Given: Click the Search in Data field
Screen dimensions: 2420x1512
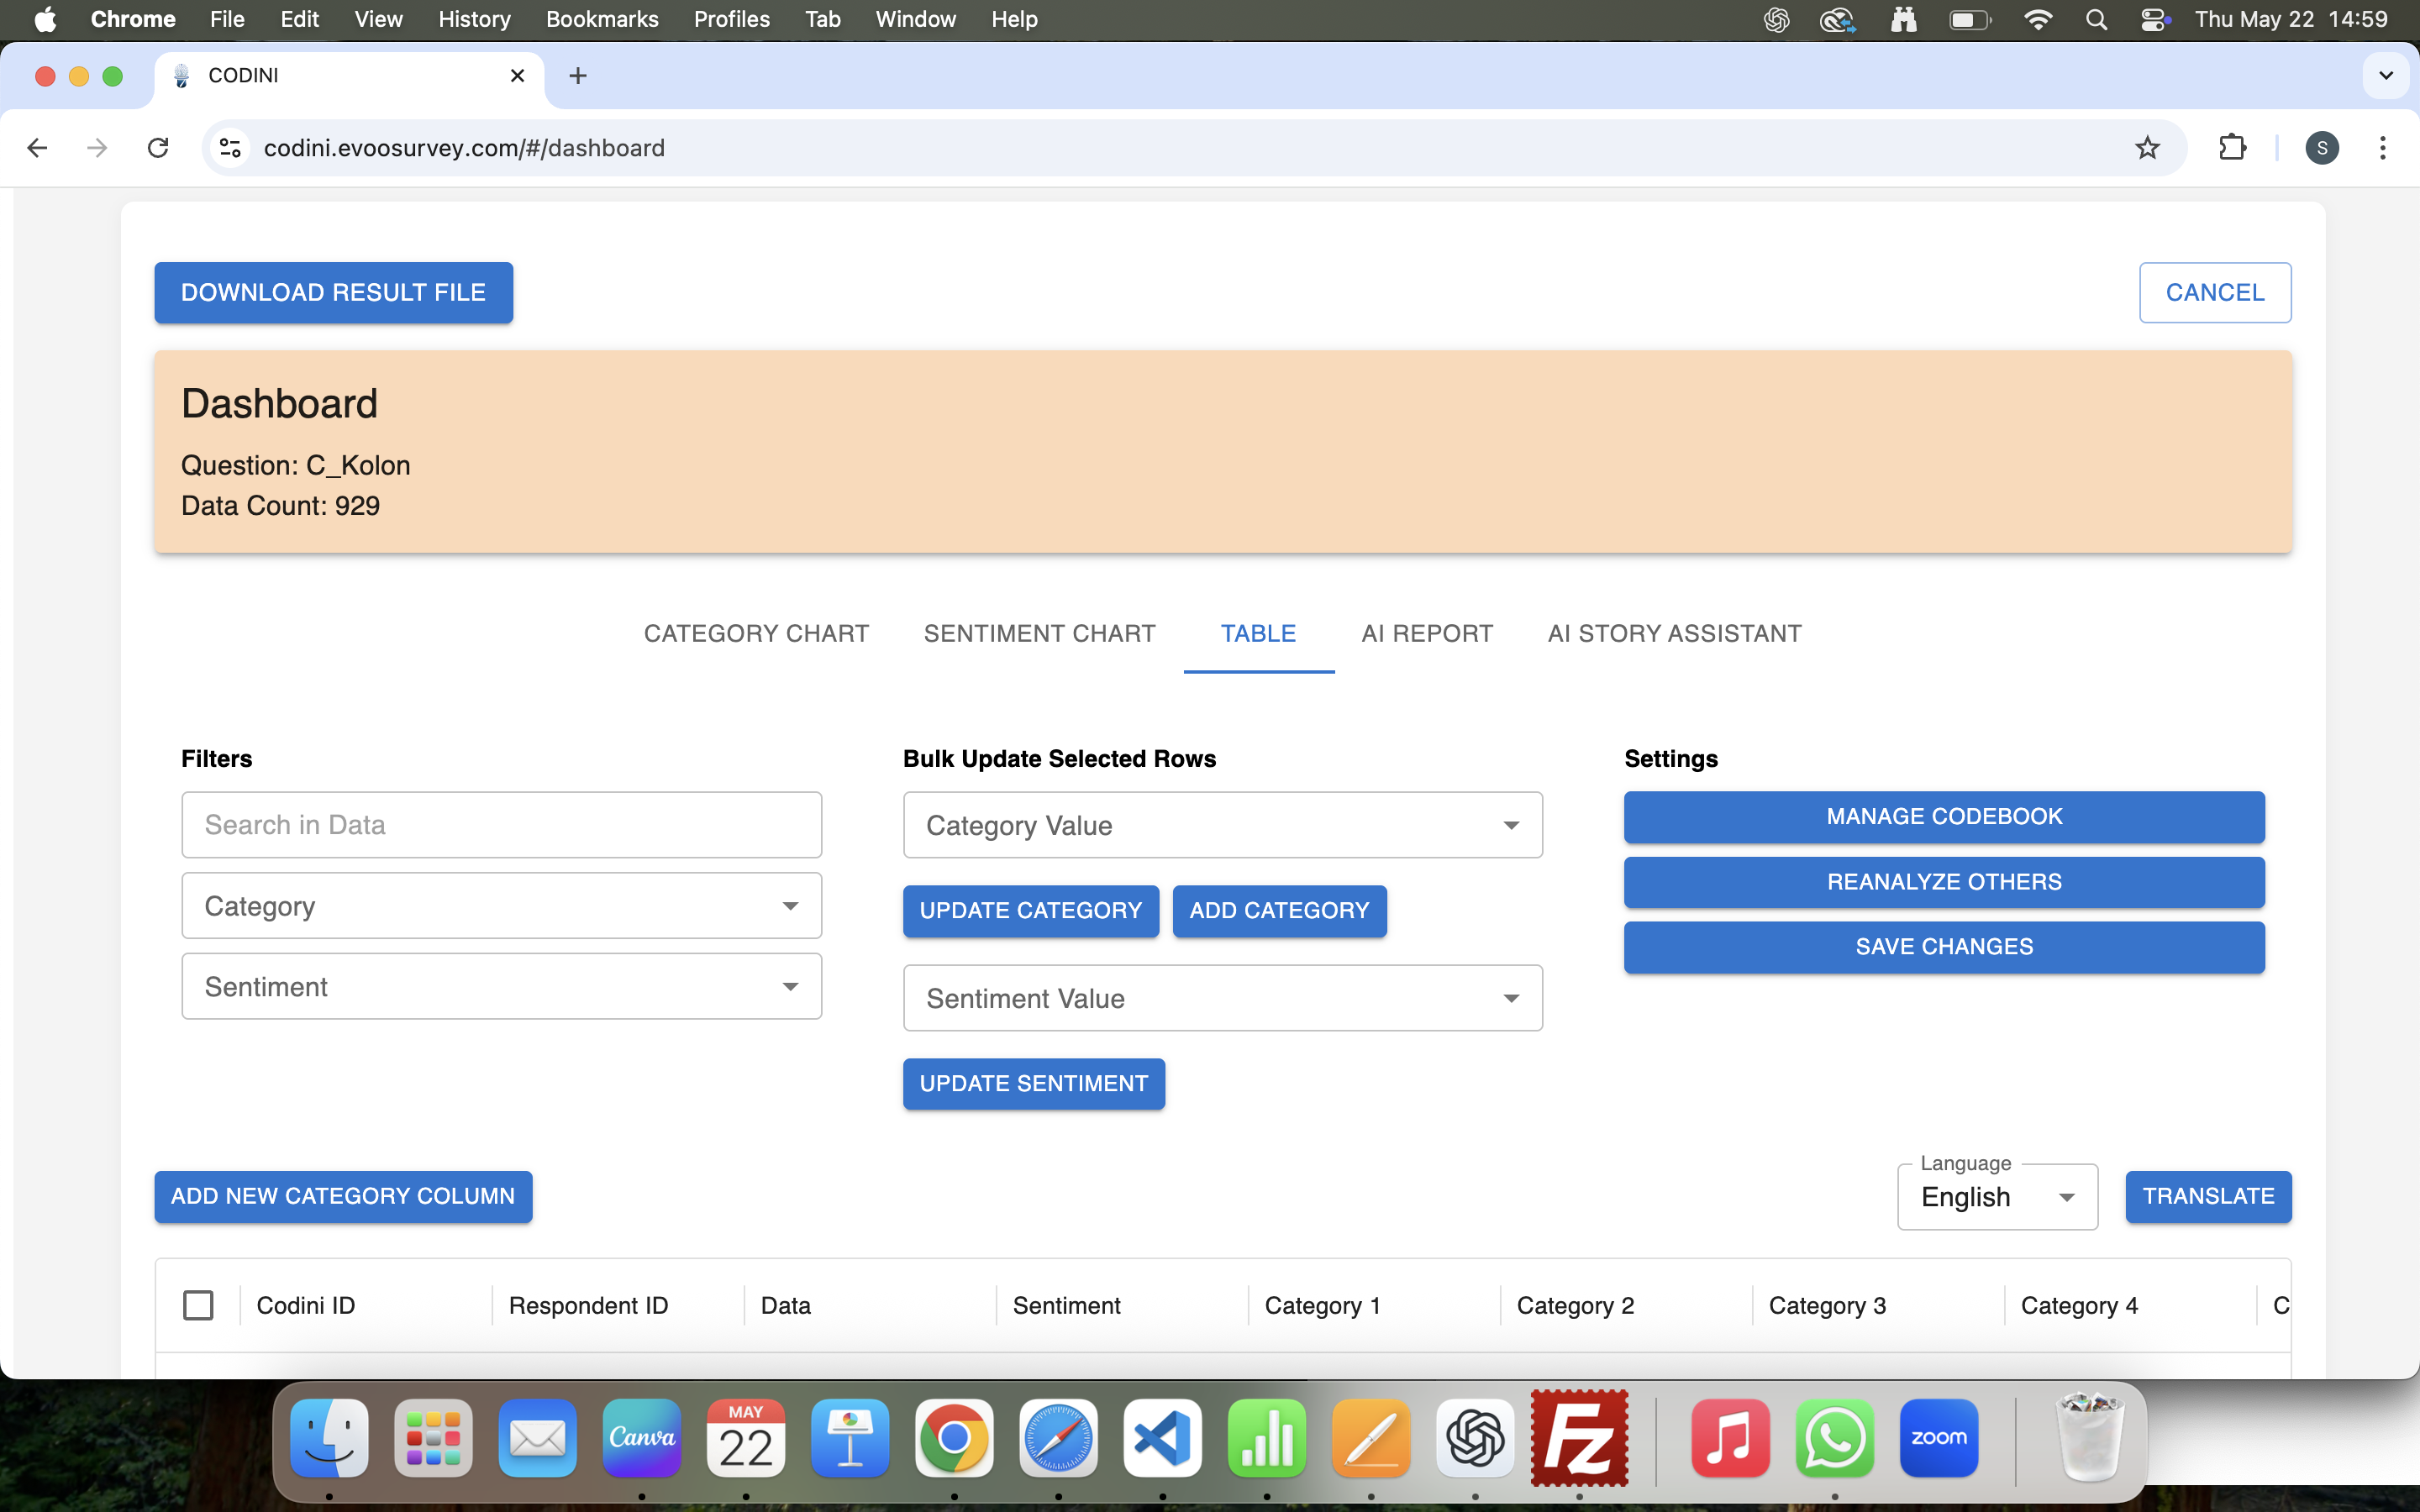Looking at the screenshot, I should (x=501, y=825).
